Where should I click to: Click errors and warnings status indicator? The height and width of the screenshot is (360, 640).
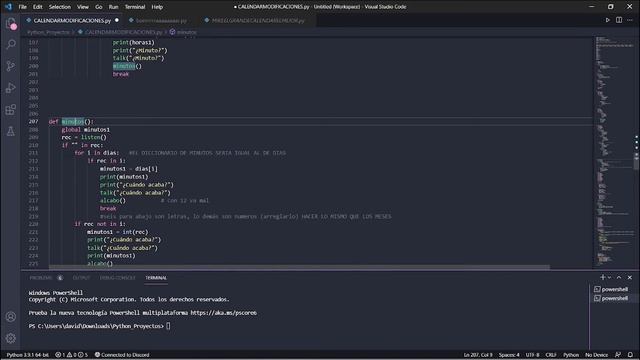pos(71,355)
